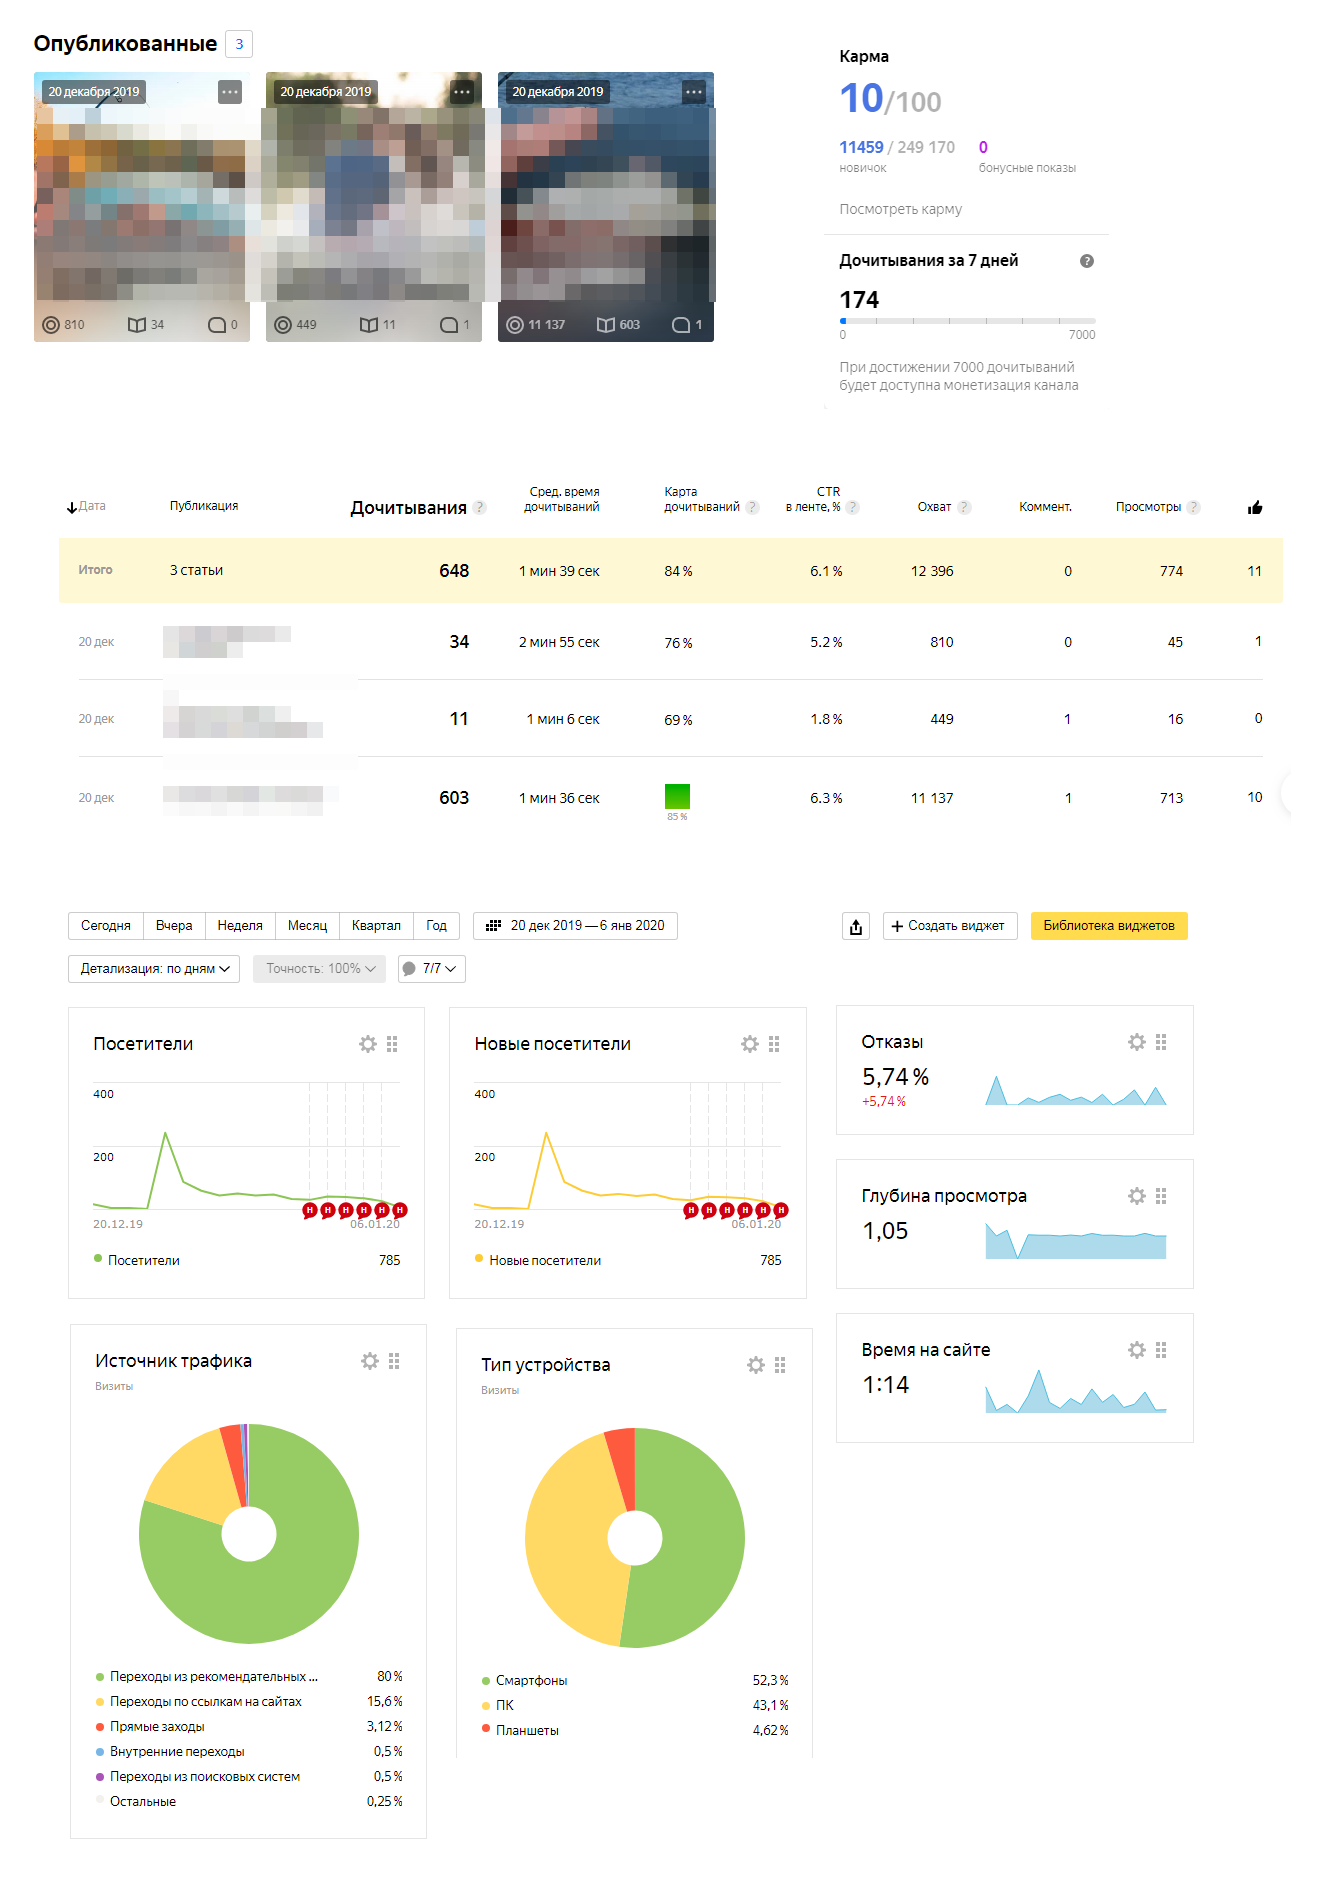Screen dimensions: 1320x1904
Task: Open settings gear on Посетители widget
Action: (368, 1044)
